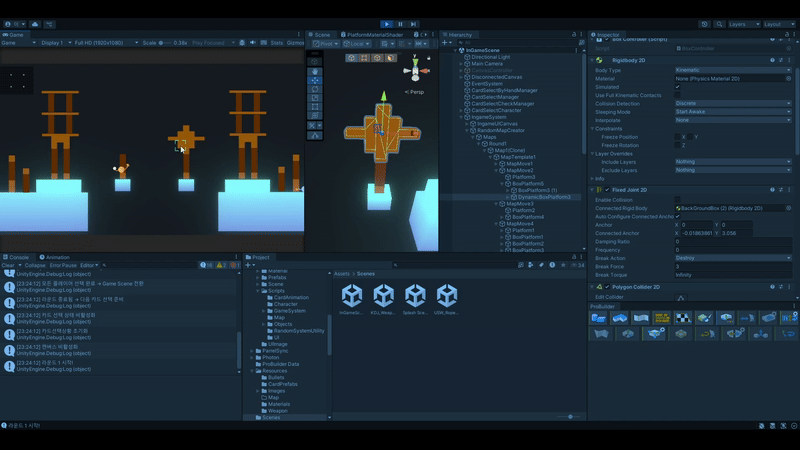The image size is (800, 450).
Task: Toggle Error Pause in the Console
Action: (x=63, y=265)
